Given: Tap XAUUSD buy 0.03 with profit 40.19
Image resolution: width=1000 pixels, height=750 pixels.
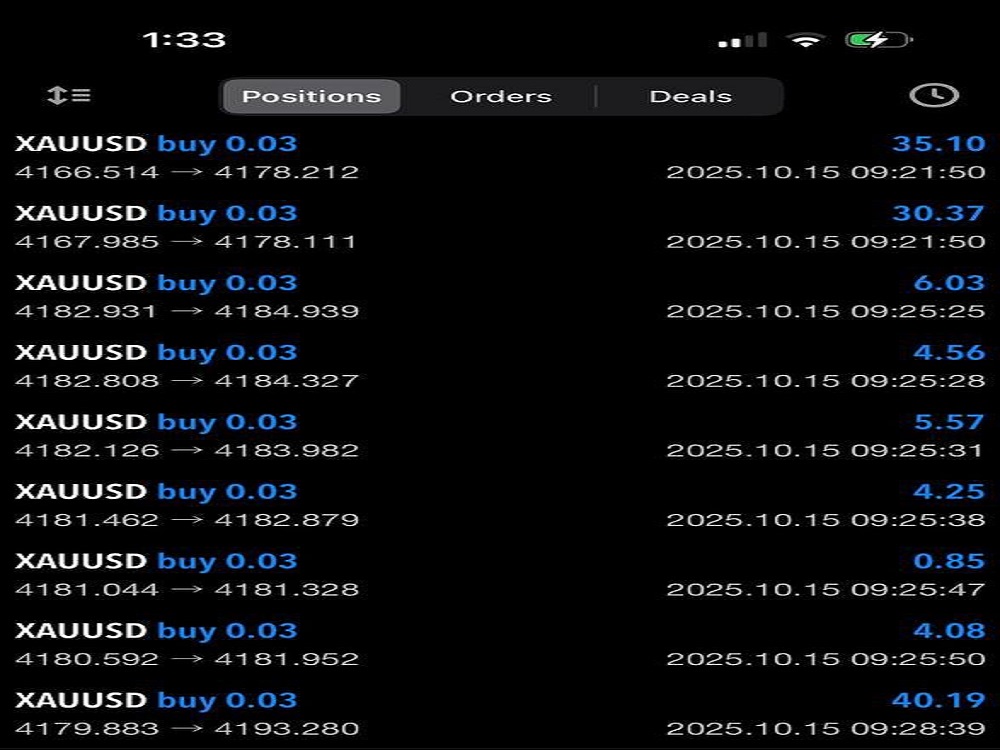Looking at the screenshot, I should pos(156,700).
